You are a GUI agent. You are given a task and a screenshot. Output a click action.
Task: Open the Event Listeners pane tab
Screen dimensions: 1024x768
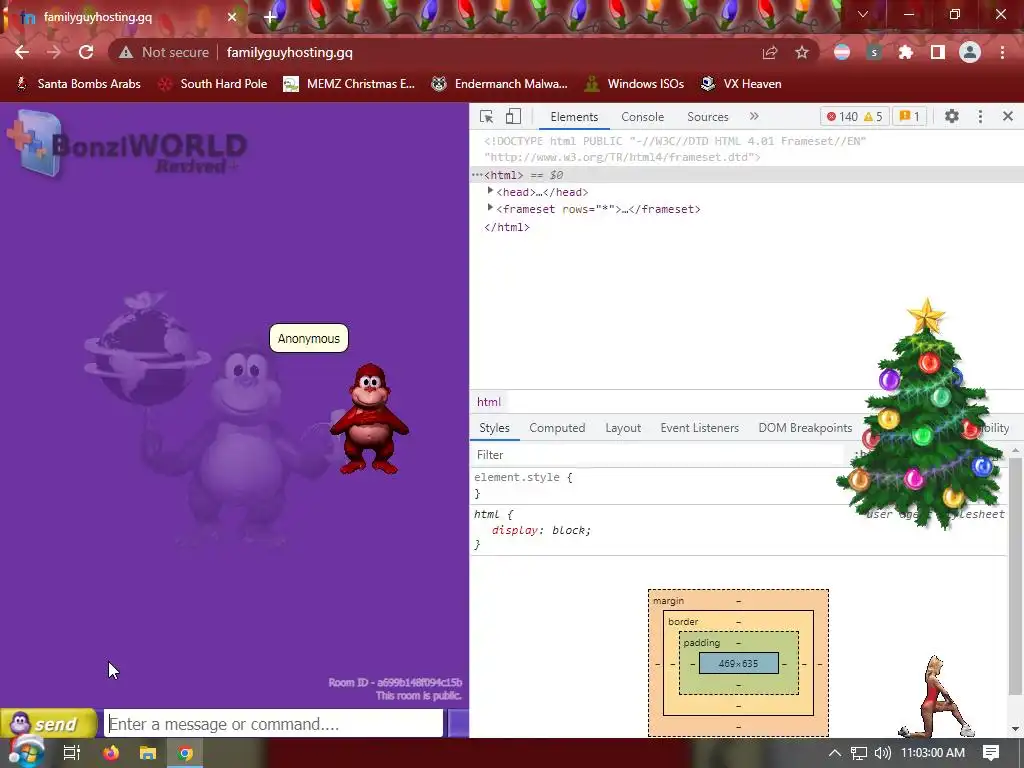pyautogui.click(x=699, y=428)
